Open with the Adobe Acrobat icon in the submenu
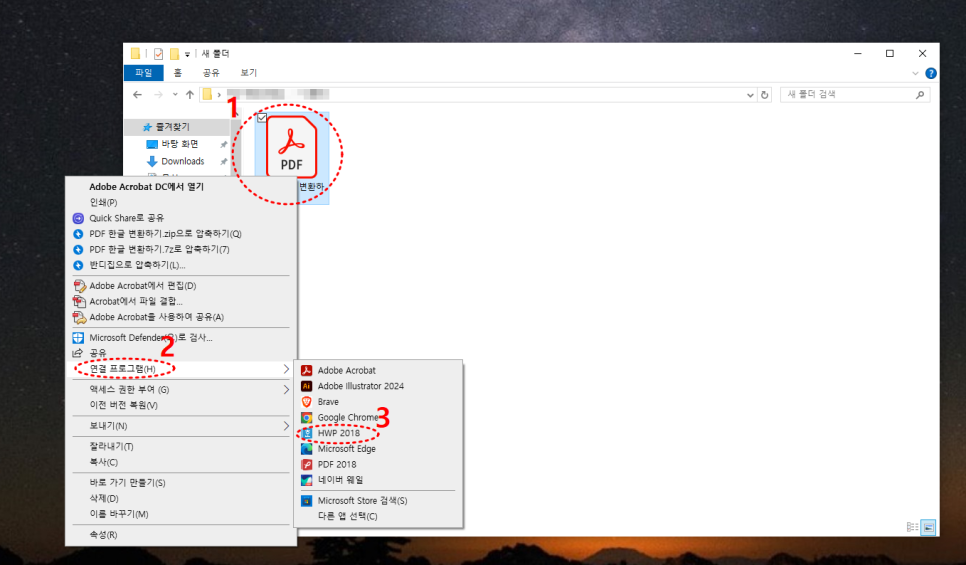 pyautogui.click(x=306, y=370)
